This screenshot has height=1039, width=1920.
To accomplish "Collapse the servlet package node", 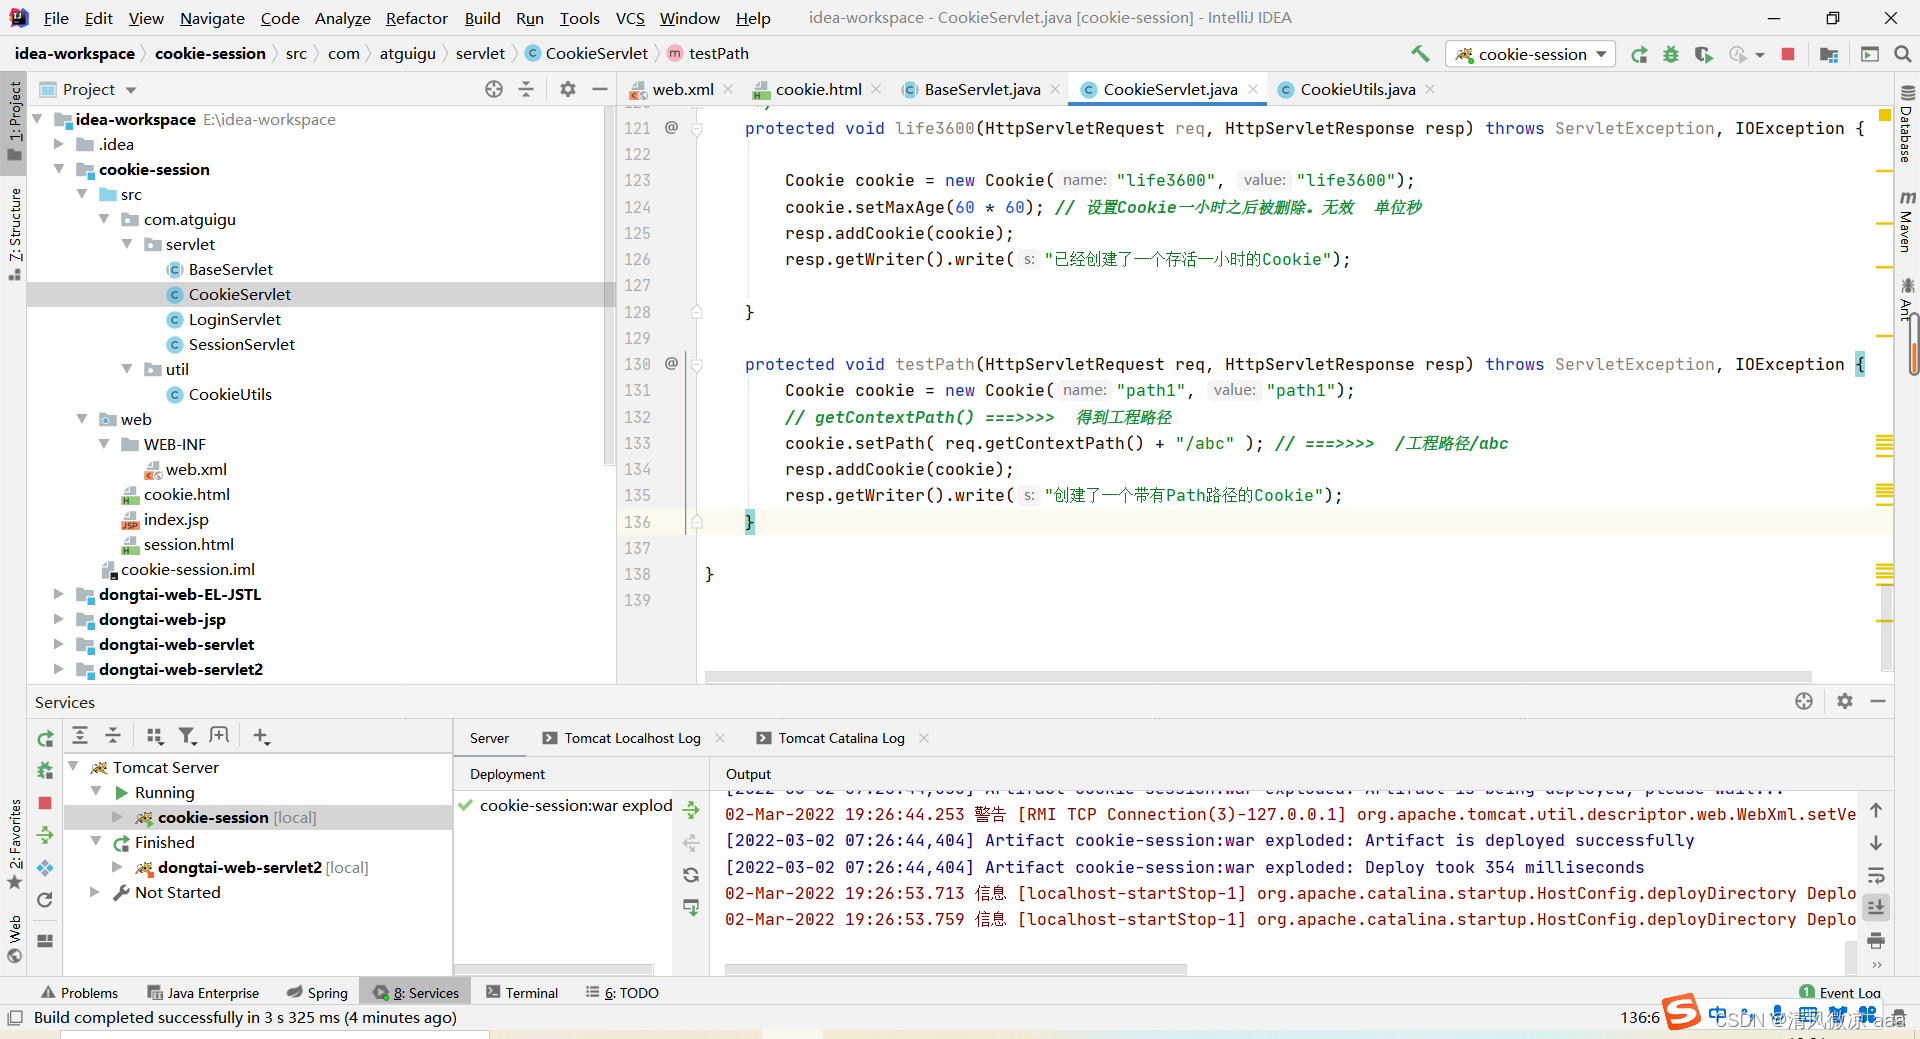I will 127,244.
